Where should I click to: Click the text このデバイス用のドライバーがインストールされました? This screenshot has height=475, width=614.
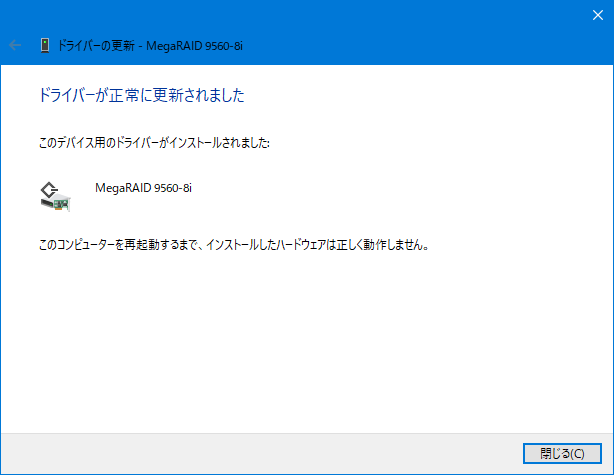[x=154, y=143]
